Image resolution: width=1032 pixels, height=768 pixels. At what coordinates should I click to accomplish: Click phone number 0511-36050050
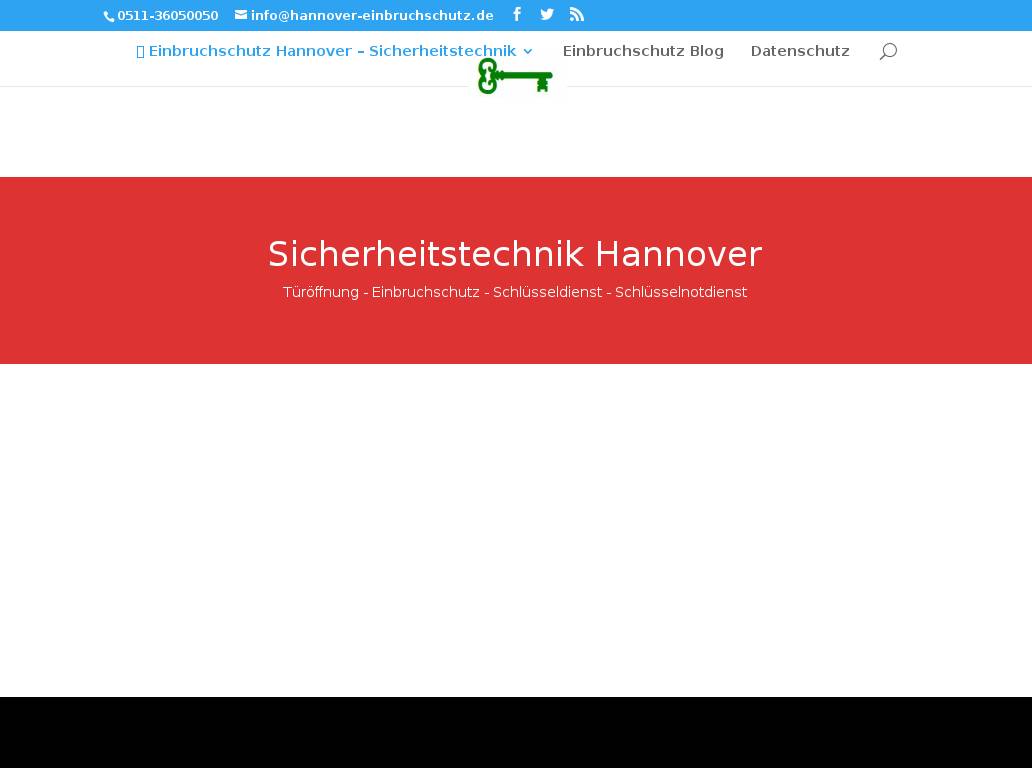[x=167, y=16]
